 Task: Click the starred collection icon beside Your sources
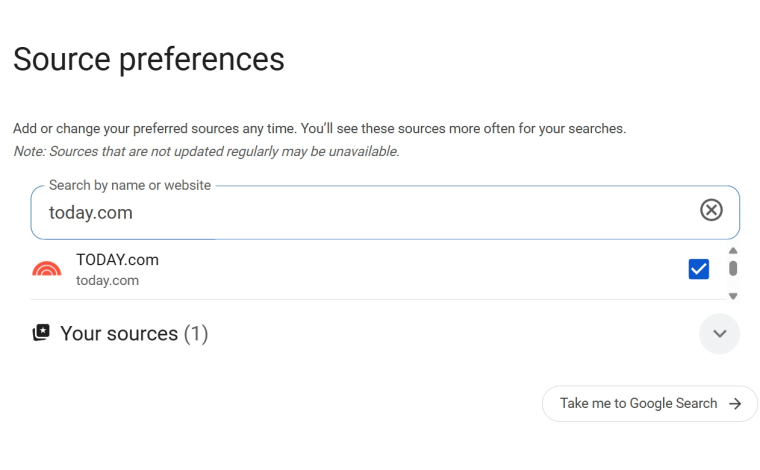pos(41,333)
